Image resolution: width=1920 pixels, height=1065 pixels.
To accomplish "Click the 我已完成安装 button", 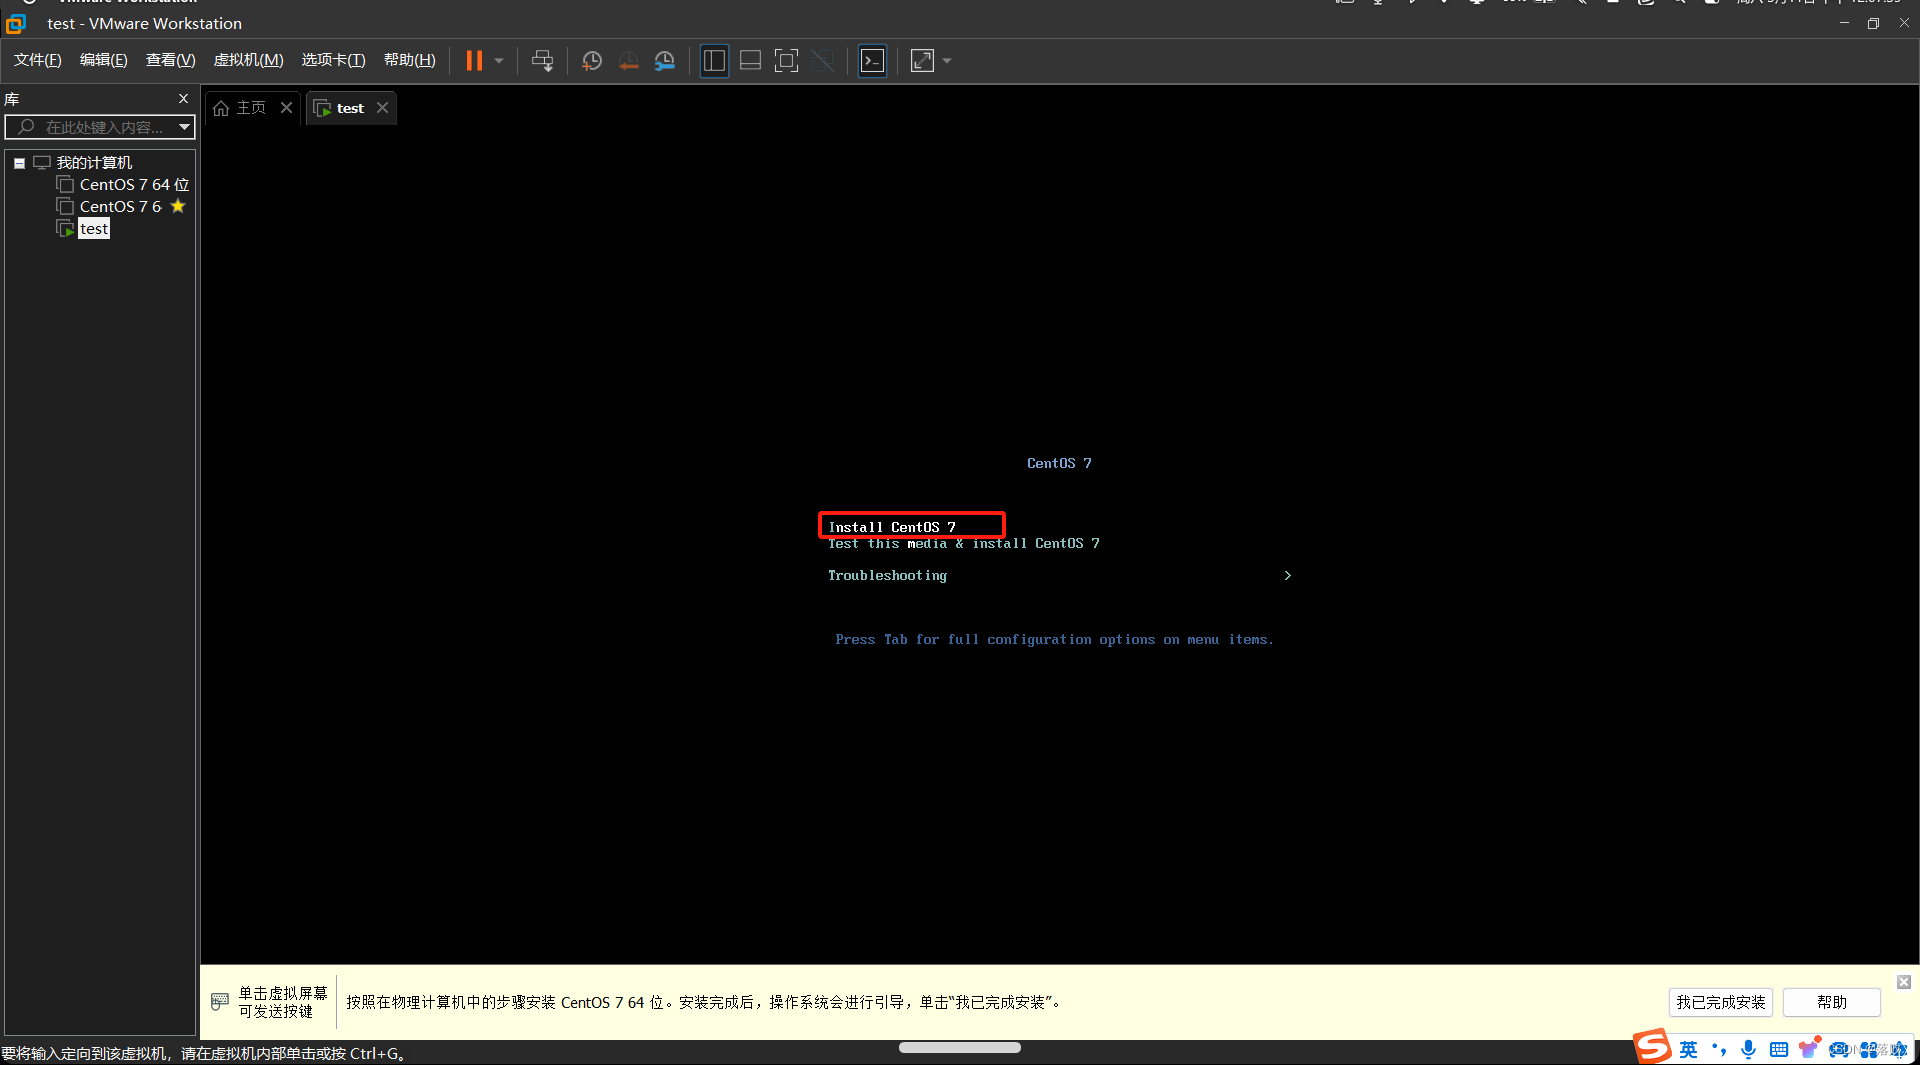I will click(1720, 1002).
